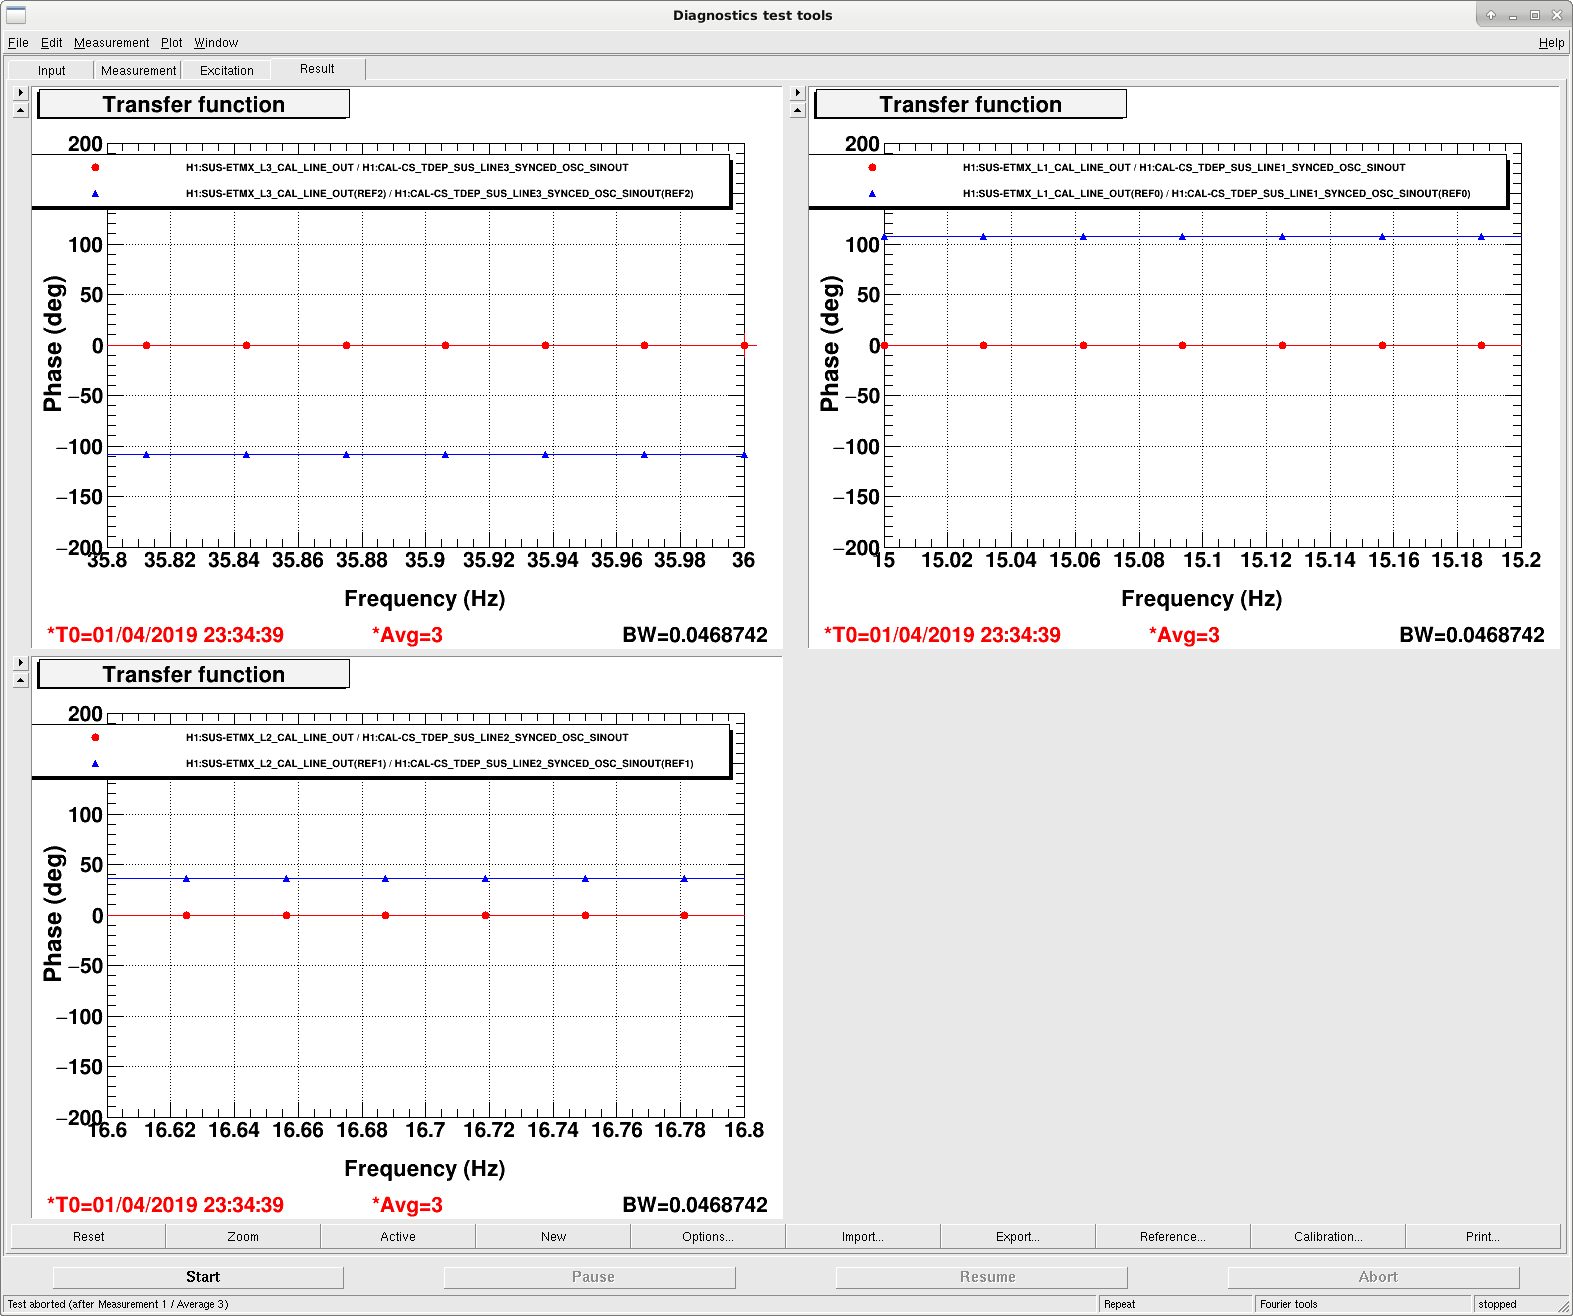
Task: Click the blue triangle marker in L3 legend
Action: coord(95,194)
